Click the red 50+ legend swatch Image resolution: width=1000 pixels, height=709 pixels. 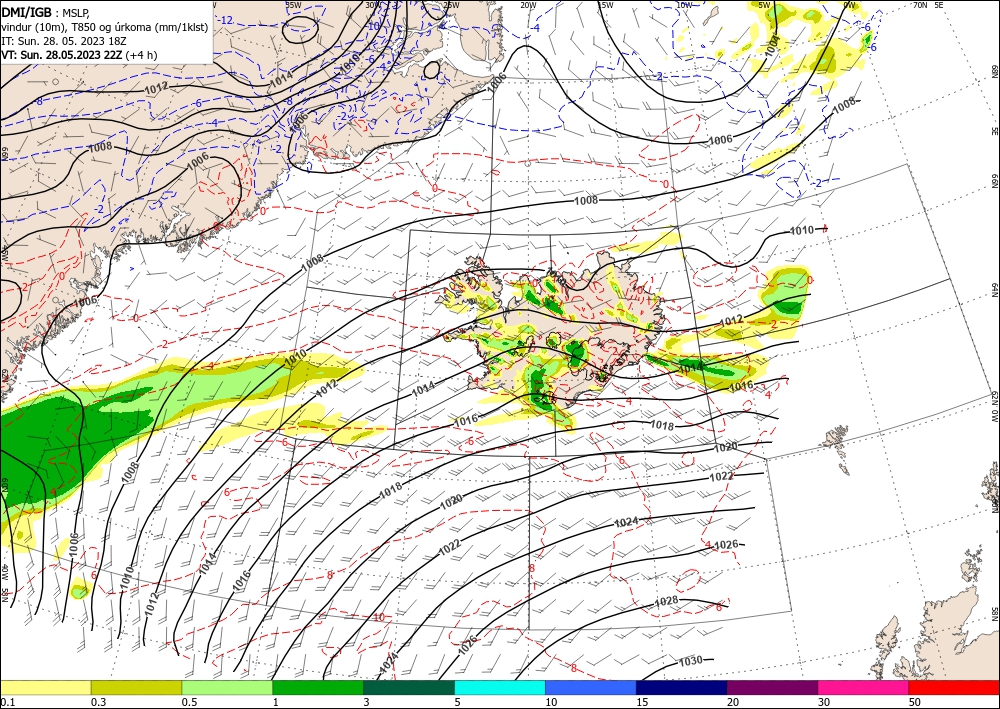(x=954, y=687)
